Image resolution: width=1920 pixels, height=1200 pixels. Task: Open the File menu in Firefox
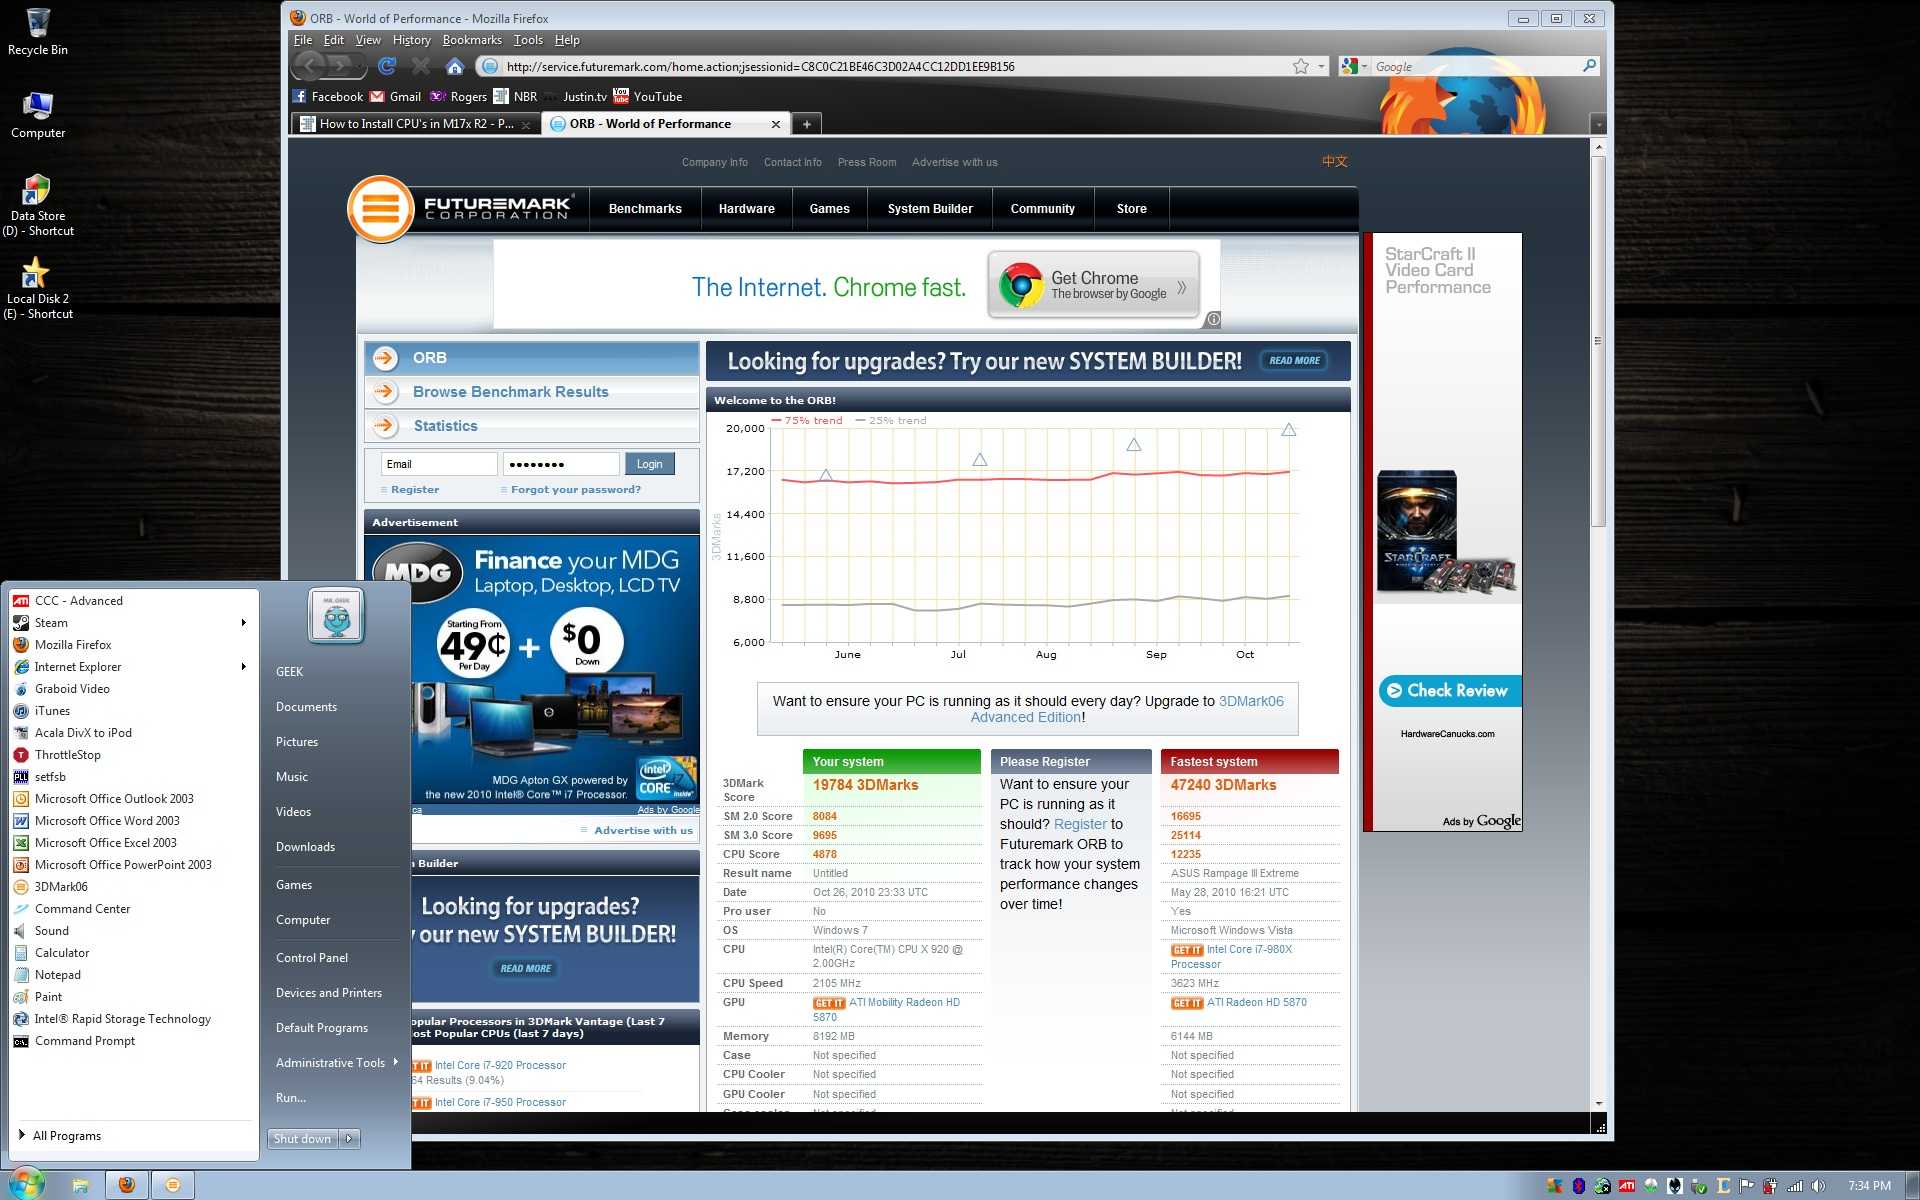click(302, 40)
